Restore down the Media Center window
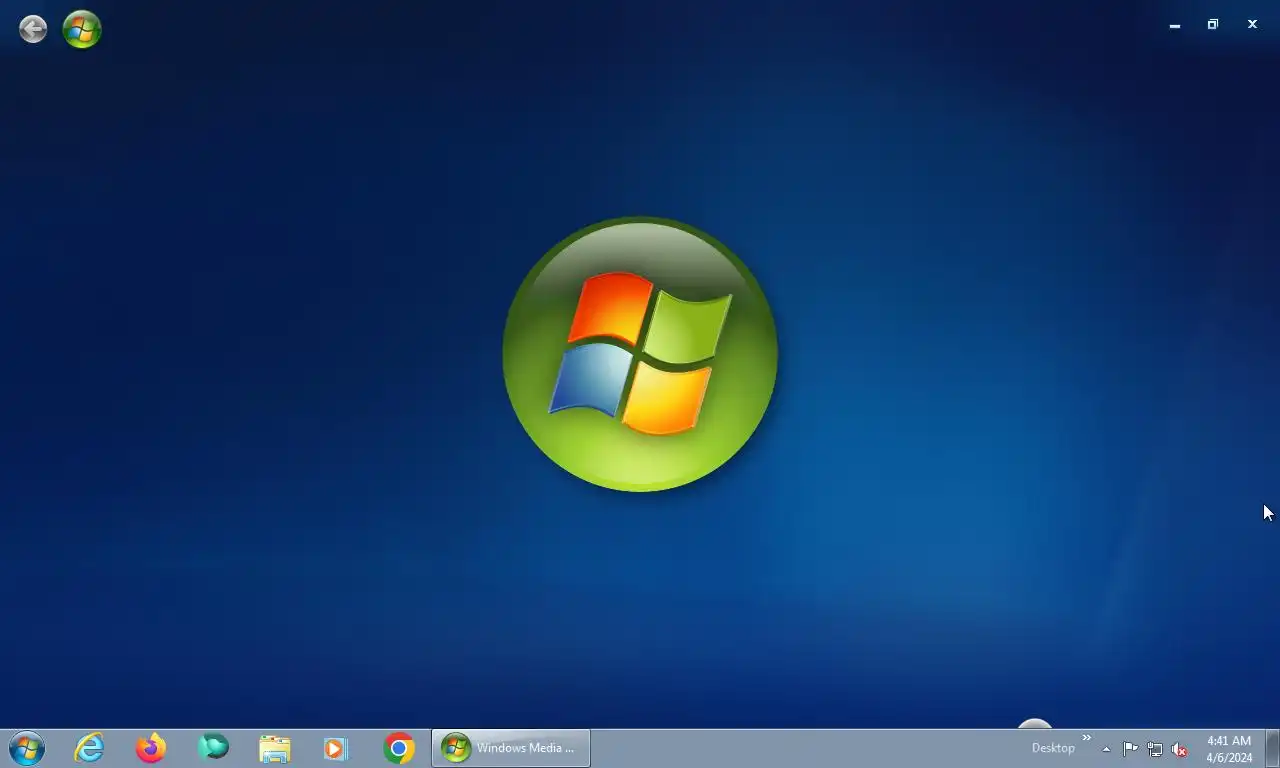This screenshot has height=768, width=1280. 1213,24
